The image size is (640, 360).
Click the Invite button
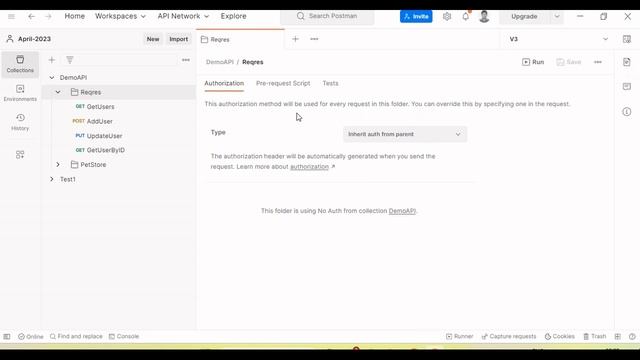pyautogui.click(x=416, y=16)
